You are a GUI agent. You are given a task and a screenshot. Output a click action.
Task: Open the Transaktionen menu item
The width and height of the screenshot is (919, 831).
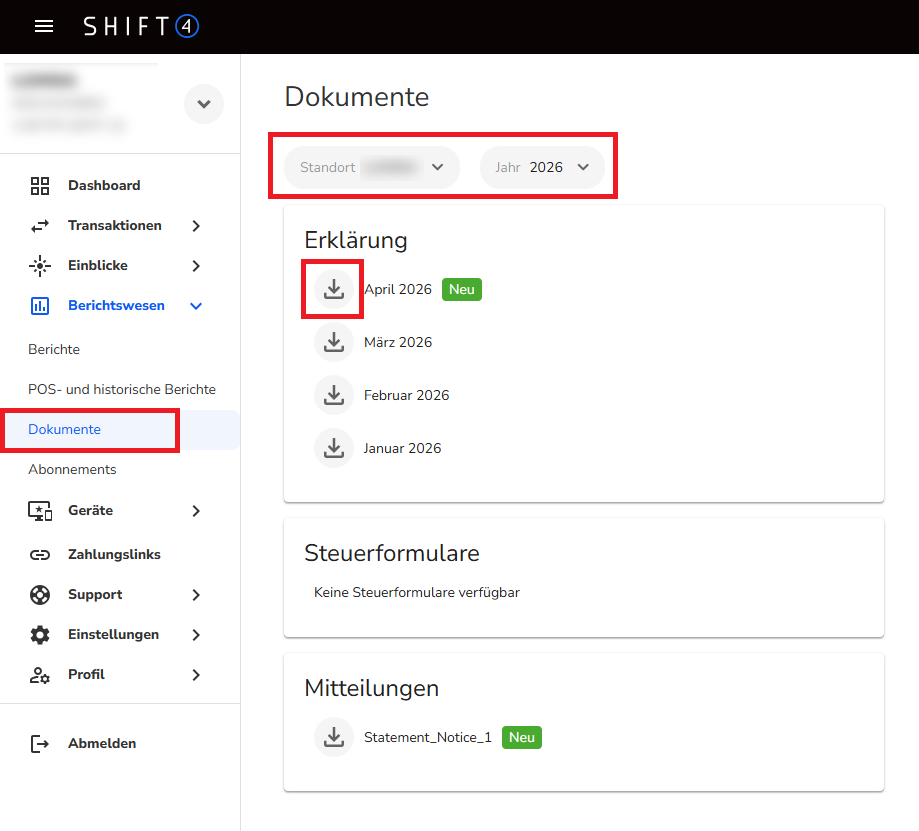tap(114, 226)
